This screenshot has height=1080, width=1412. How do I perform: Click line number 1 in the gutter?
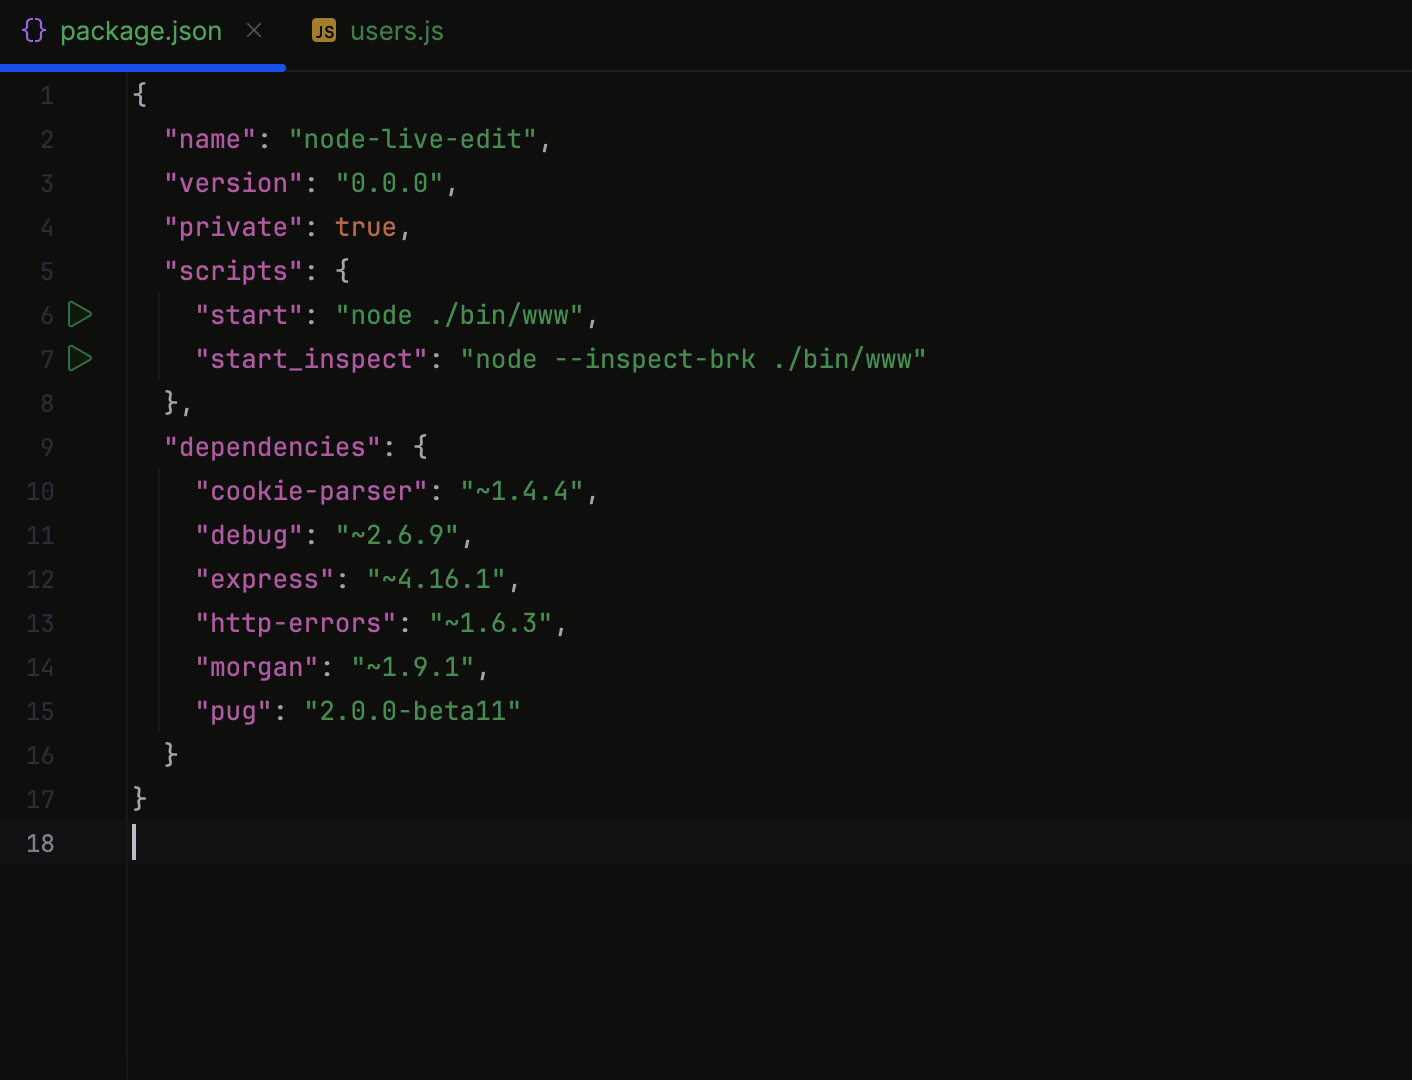[46, 95]
